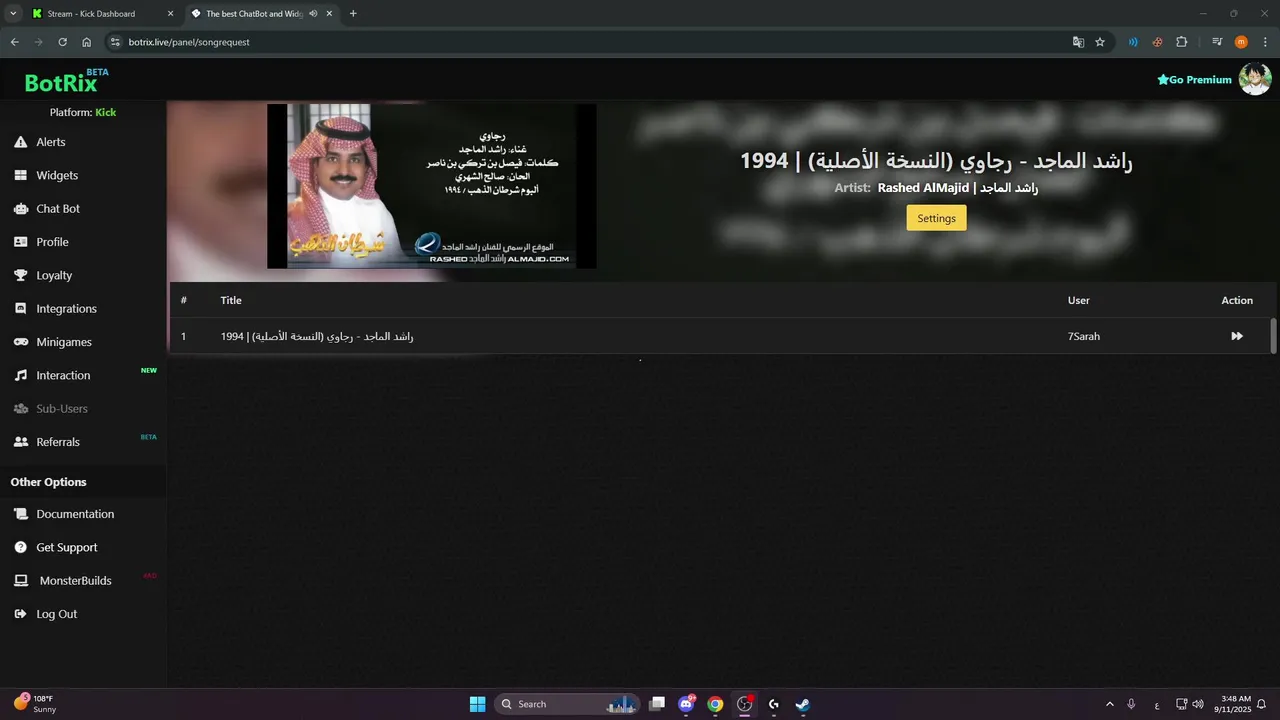This screenshot has height=720, width=1280.
Task: Click the Kick platform label
Action: (106, 113)
